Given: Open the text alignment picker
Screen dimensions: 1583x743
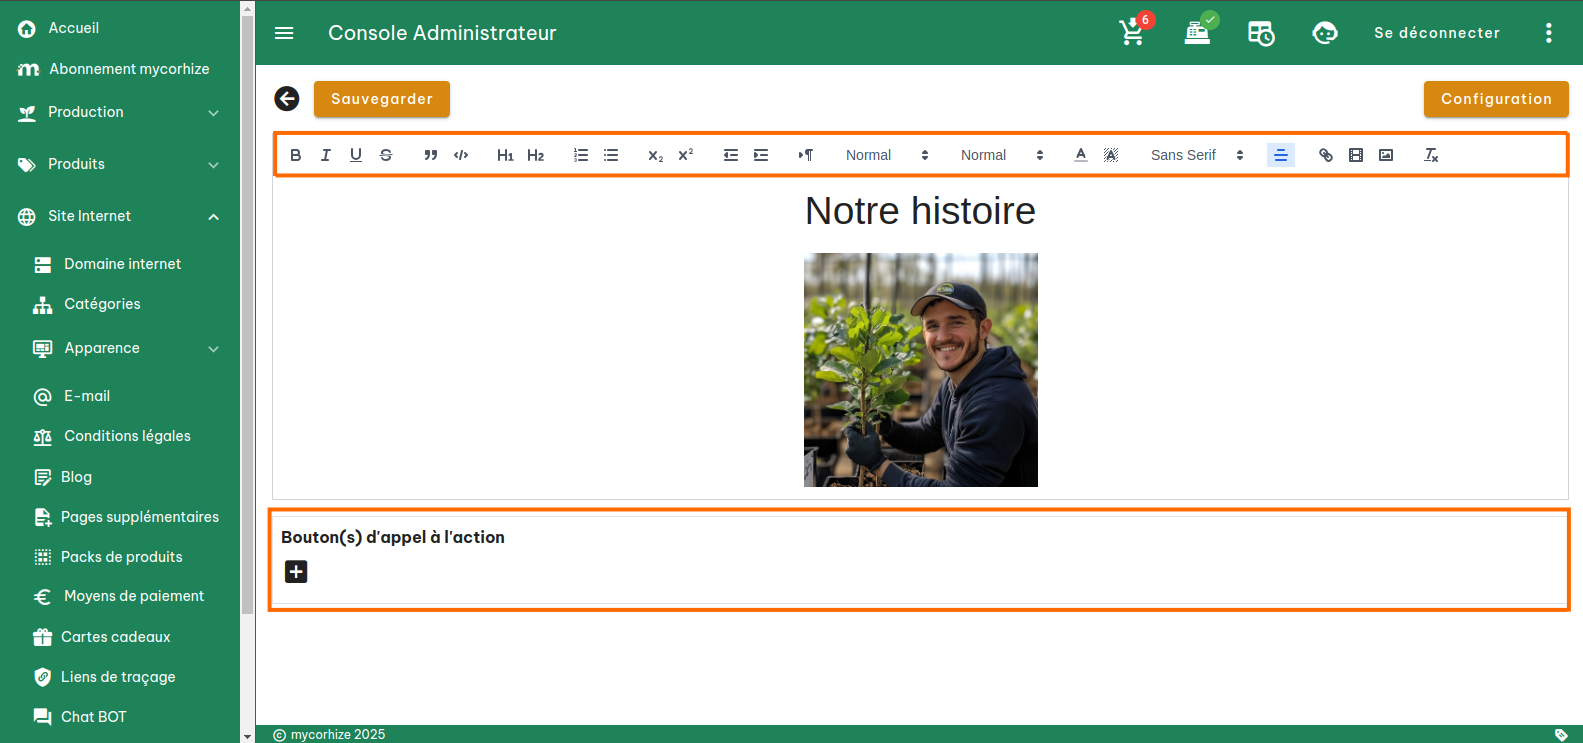Looking at the screenshot, I should coord(1281,155).
